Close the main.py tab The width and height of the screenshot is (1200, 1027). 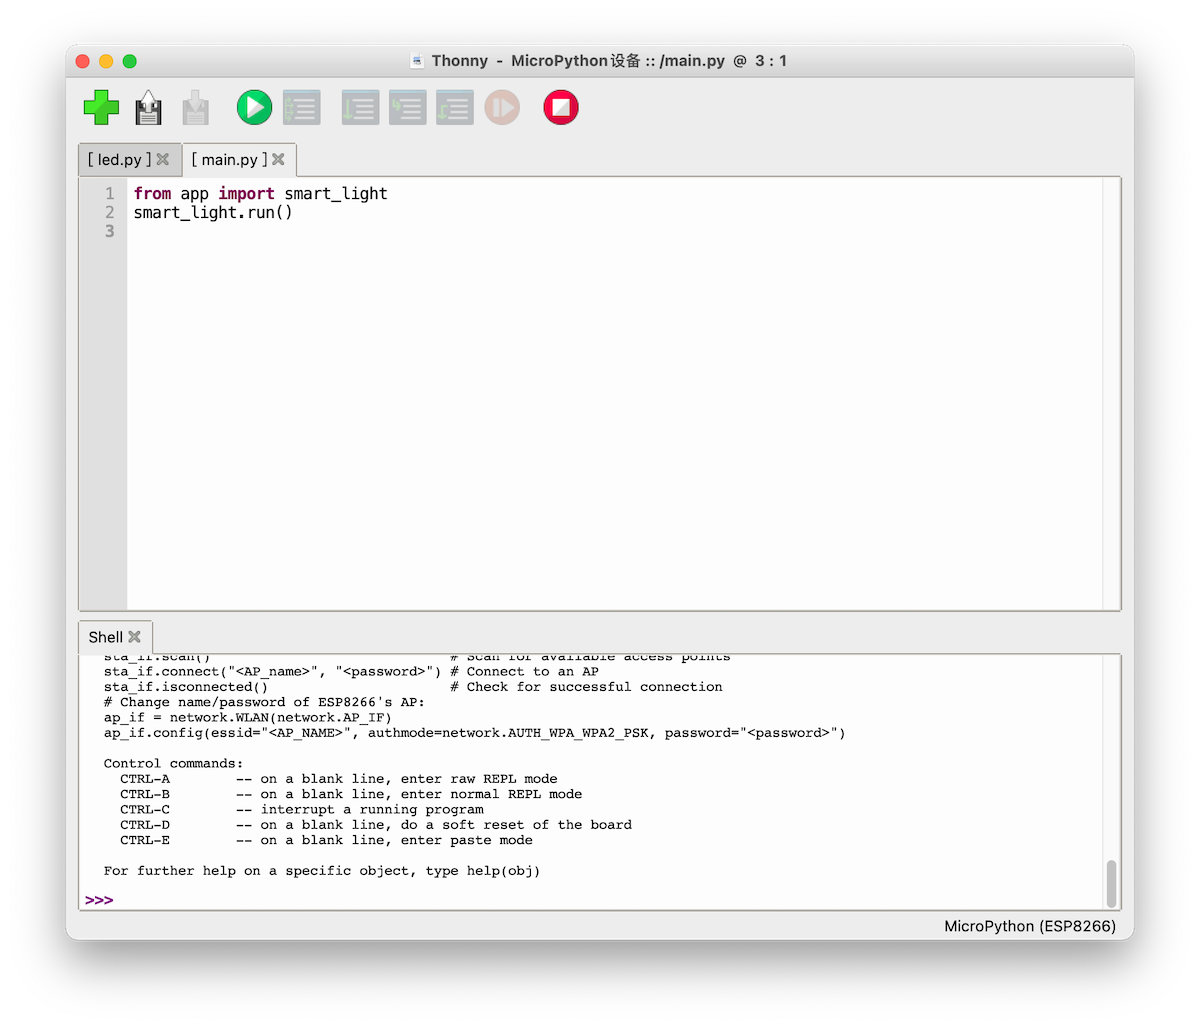(279, 160)
